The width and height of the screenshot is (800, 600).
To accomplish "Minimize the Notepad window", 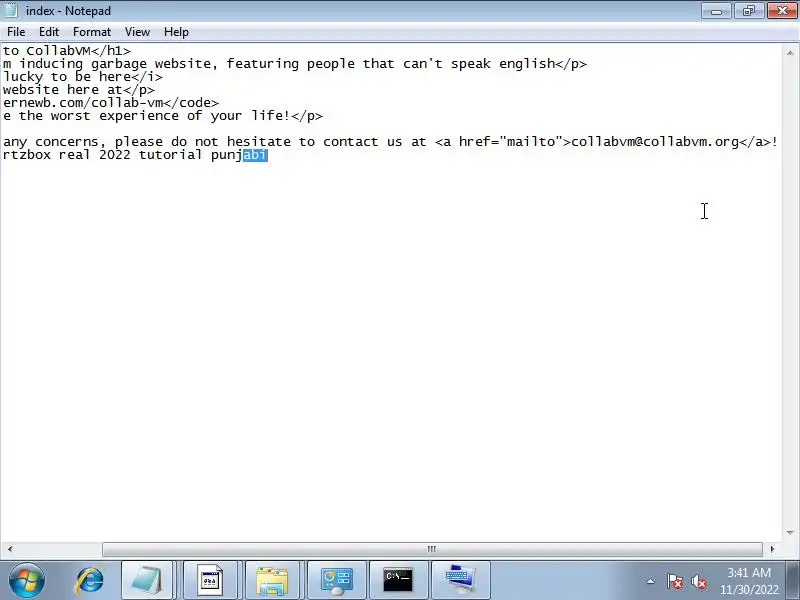I will click(x=716, y=11).
